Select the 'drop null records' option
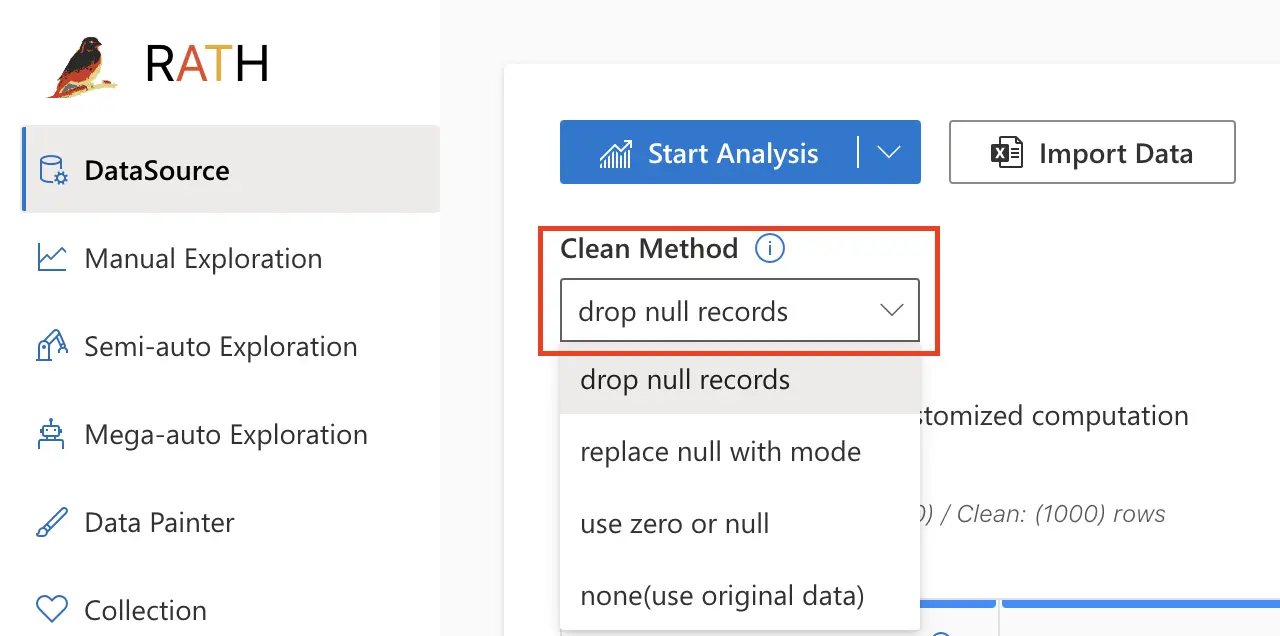 tap(685, 380)
